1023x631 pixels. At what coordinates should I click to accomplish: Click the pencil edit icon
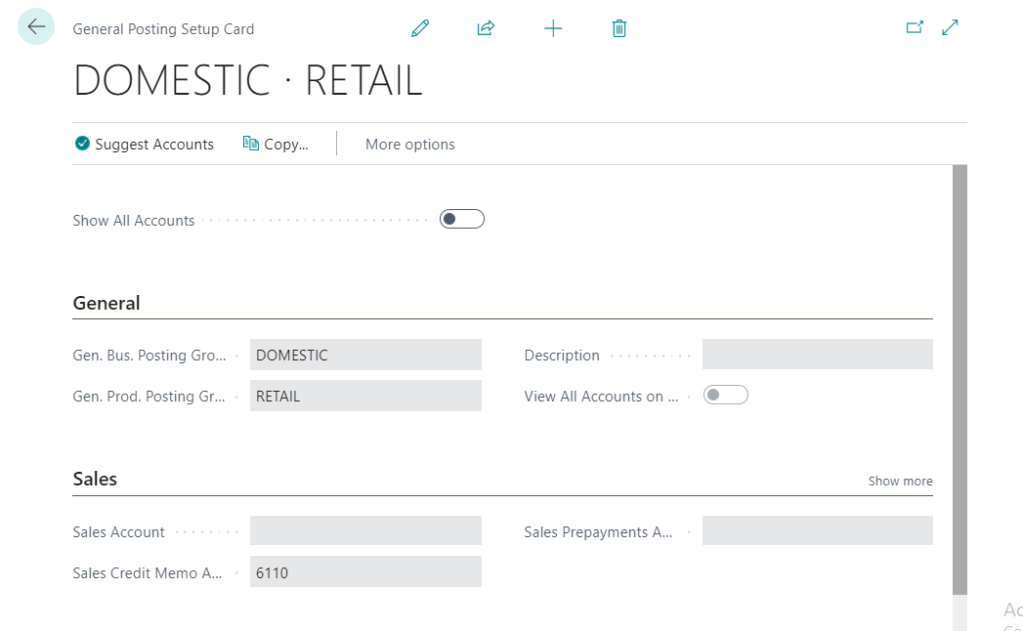pos(420,28)
